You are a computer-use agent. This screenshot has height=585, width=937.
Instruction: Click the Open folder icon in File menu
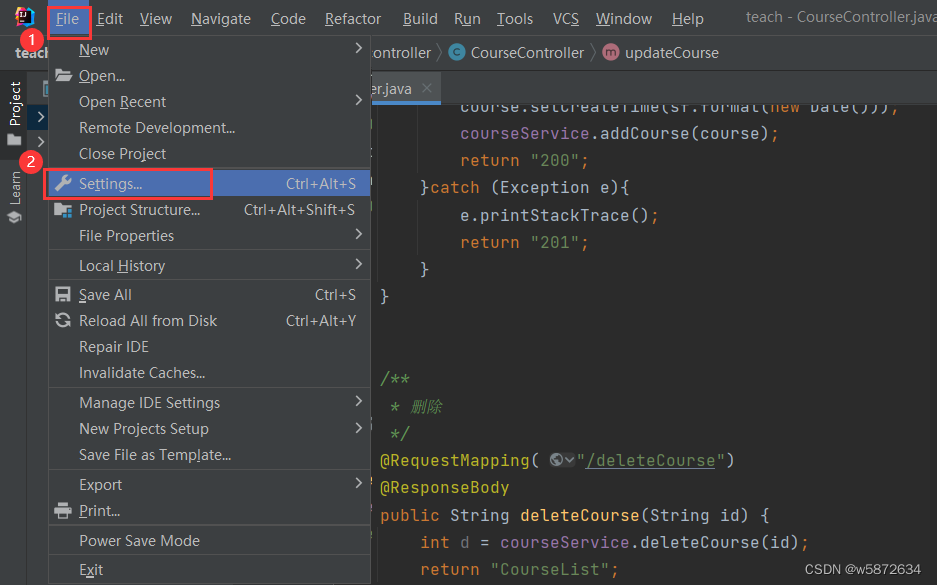62,75
